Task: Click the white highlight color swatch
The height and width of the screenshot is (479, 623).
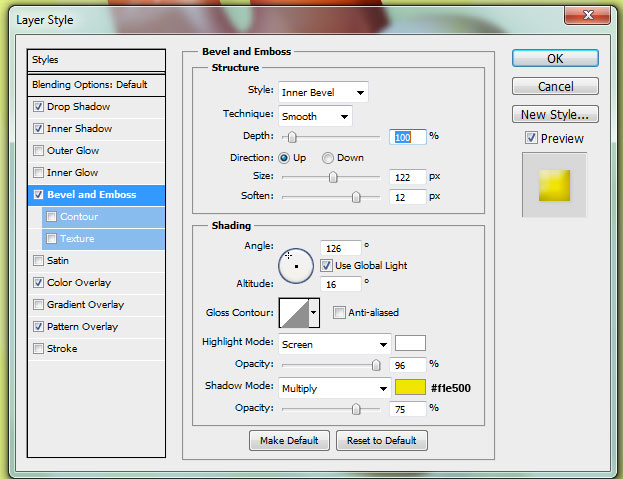Action: (410, 344)
